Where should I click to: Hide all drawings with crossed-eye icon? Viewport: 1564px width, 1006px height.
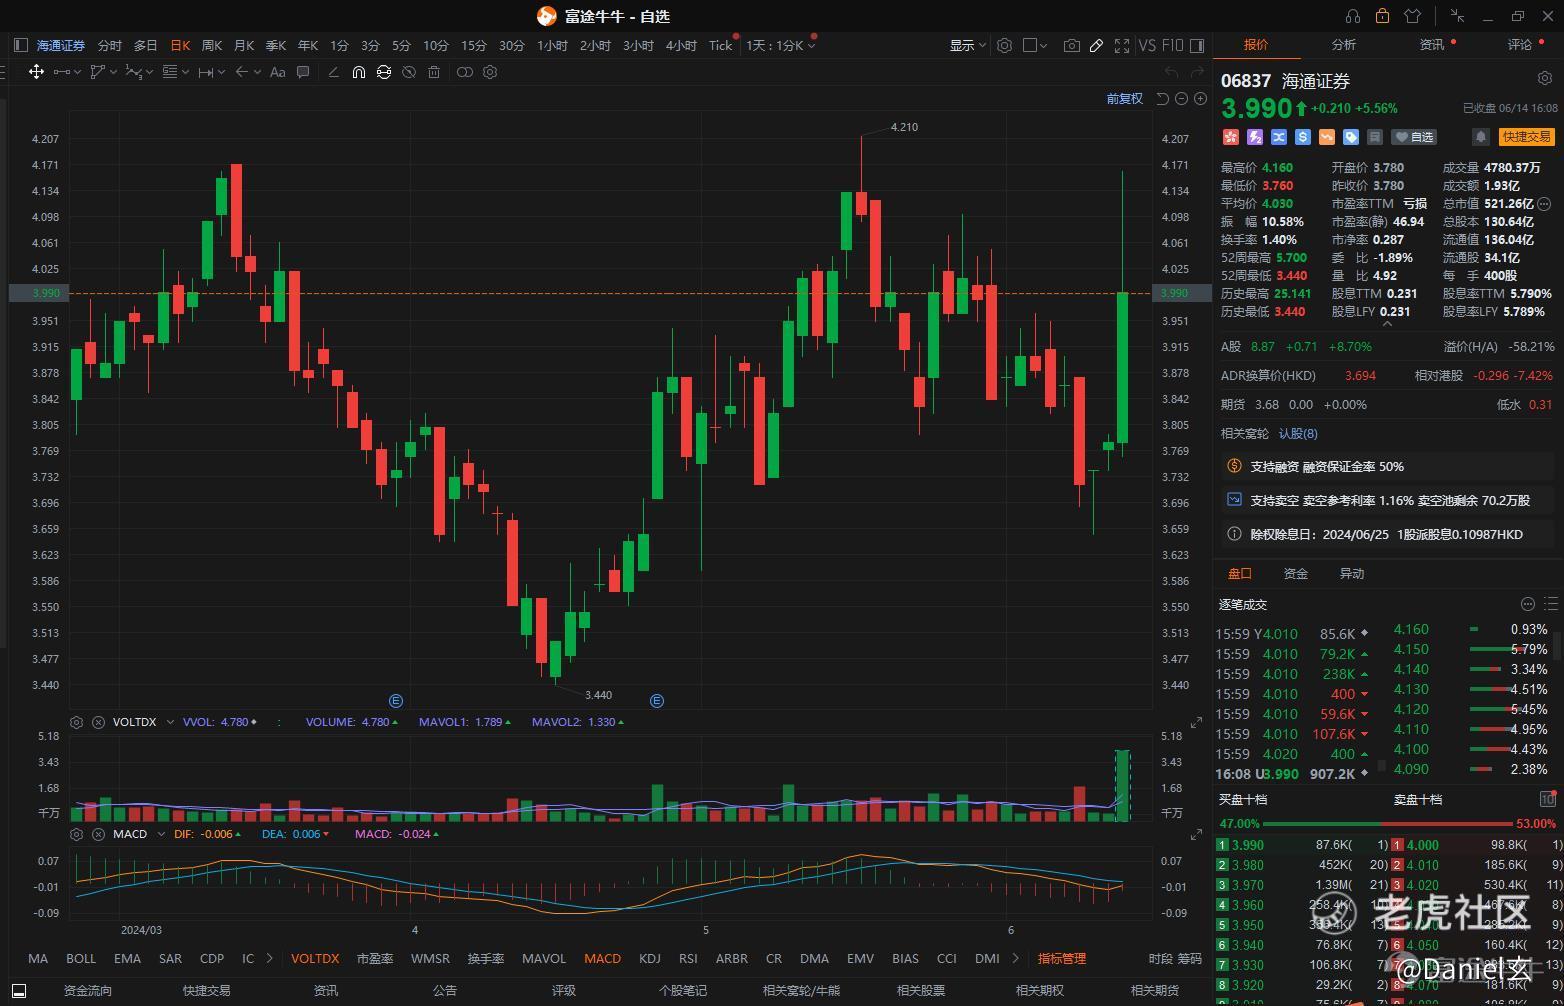[409, 72]
